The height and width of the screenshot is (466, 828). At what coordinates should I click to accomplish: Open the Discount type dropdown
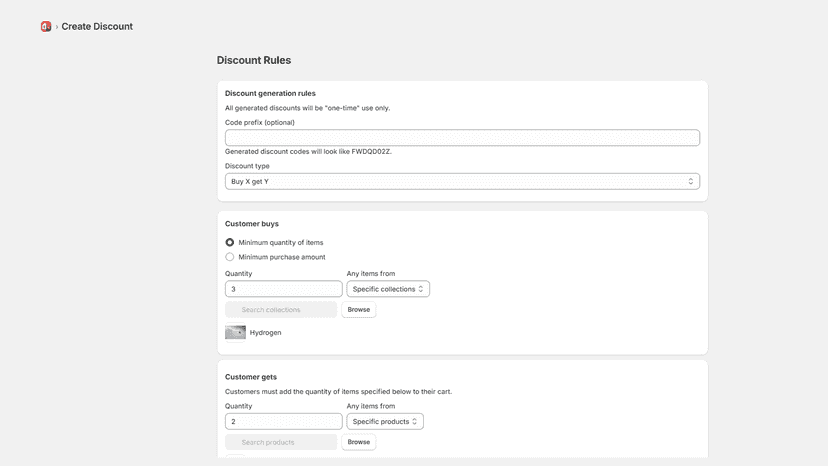462,181
